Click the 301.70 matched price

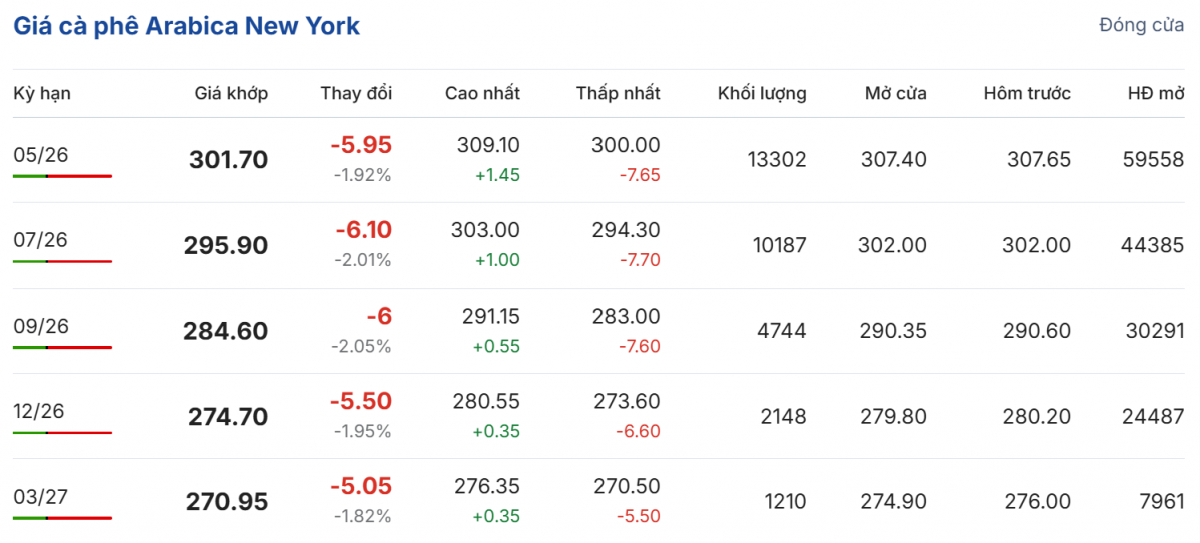click(x=228, y=160)
